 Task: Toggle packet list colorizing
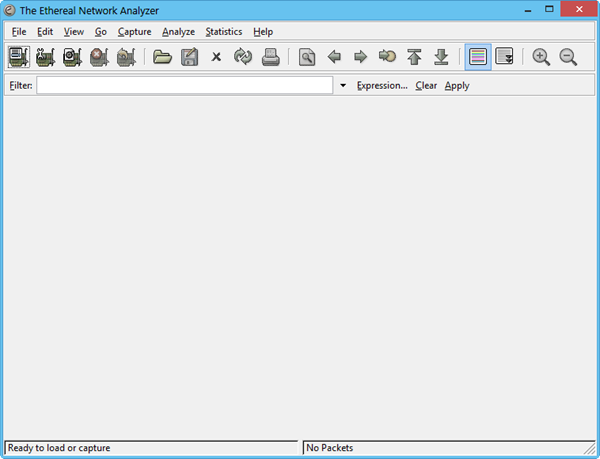coord(478,57)
